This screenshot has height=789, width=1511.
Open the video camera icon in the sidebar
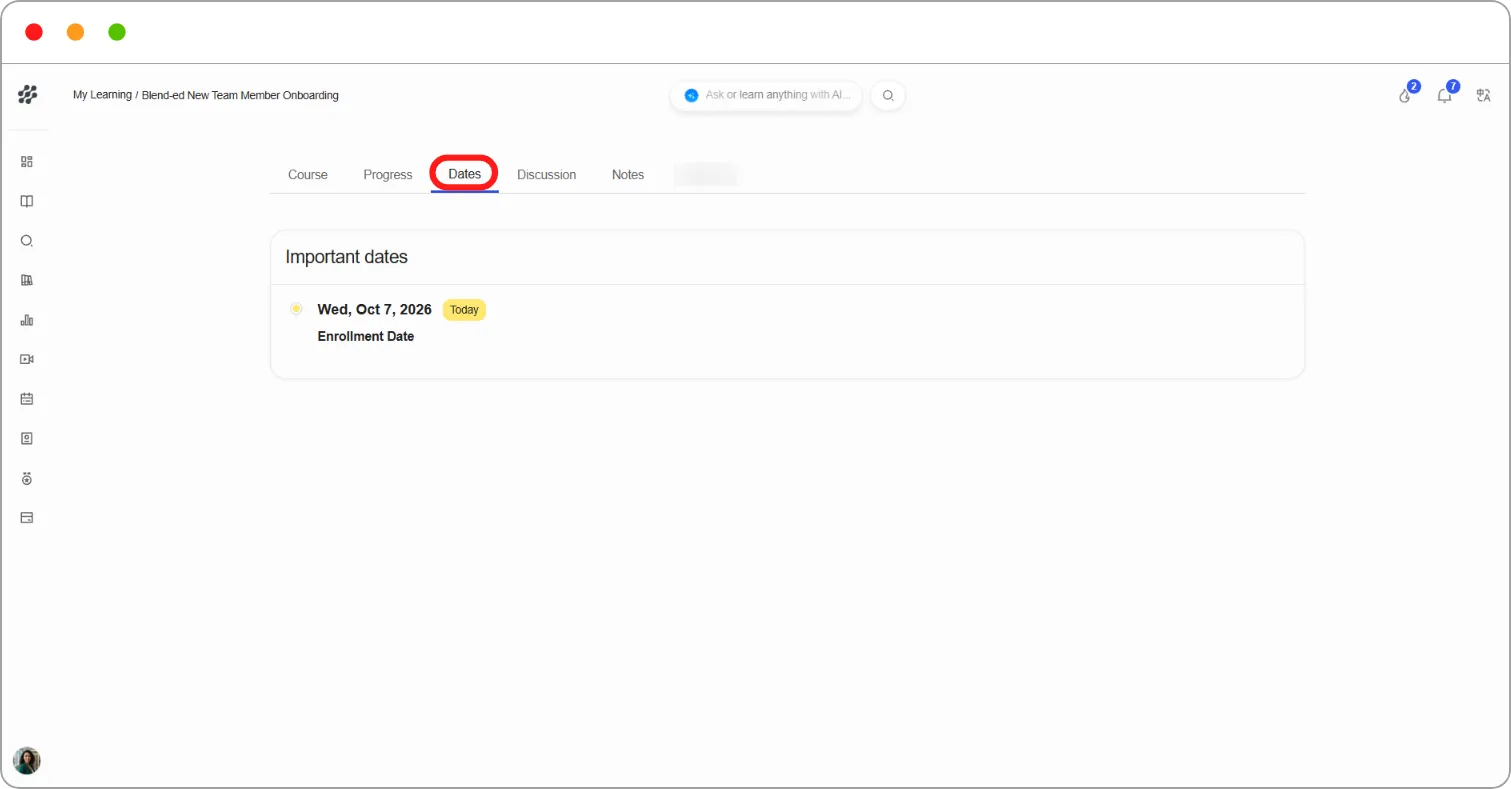tap(27, 359)
